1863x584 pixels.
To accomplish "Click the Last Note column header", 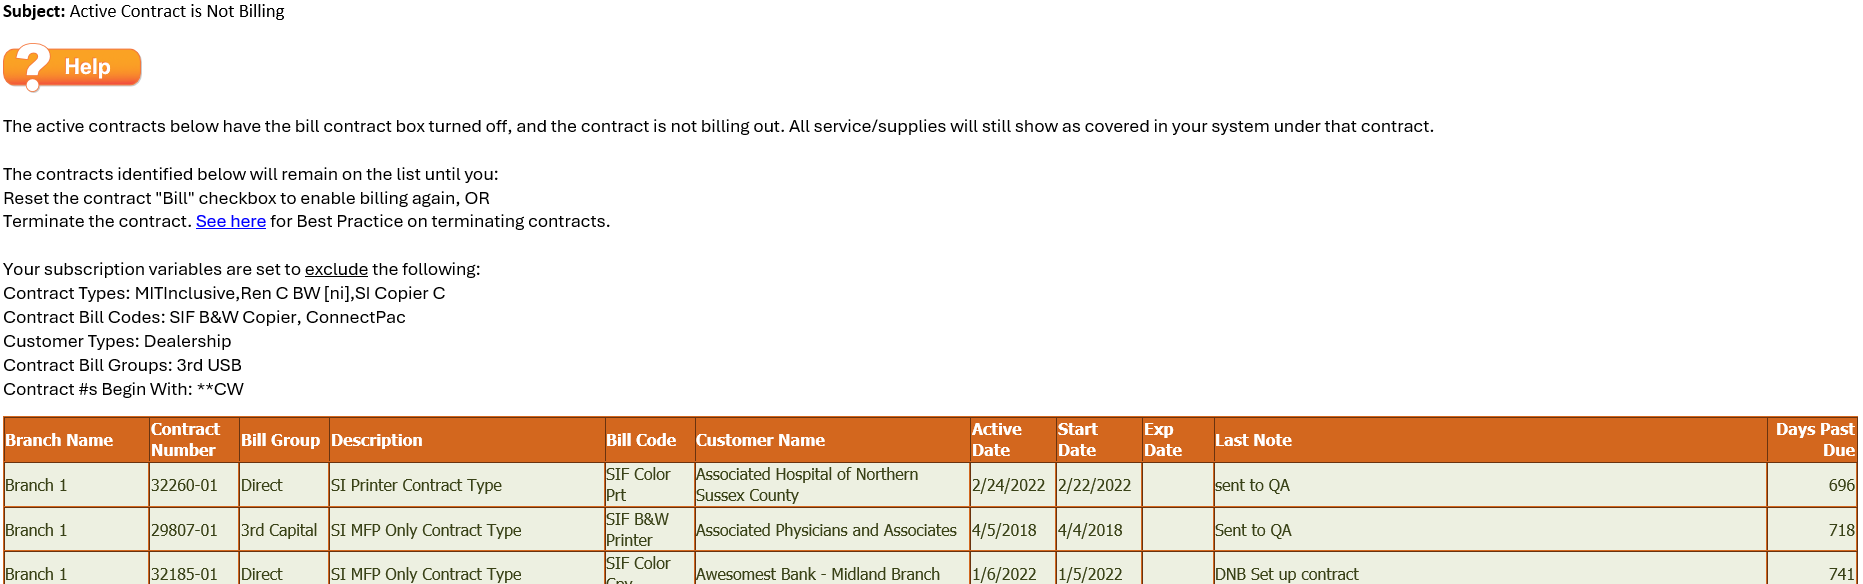I will (1490, 440).
